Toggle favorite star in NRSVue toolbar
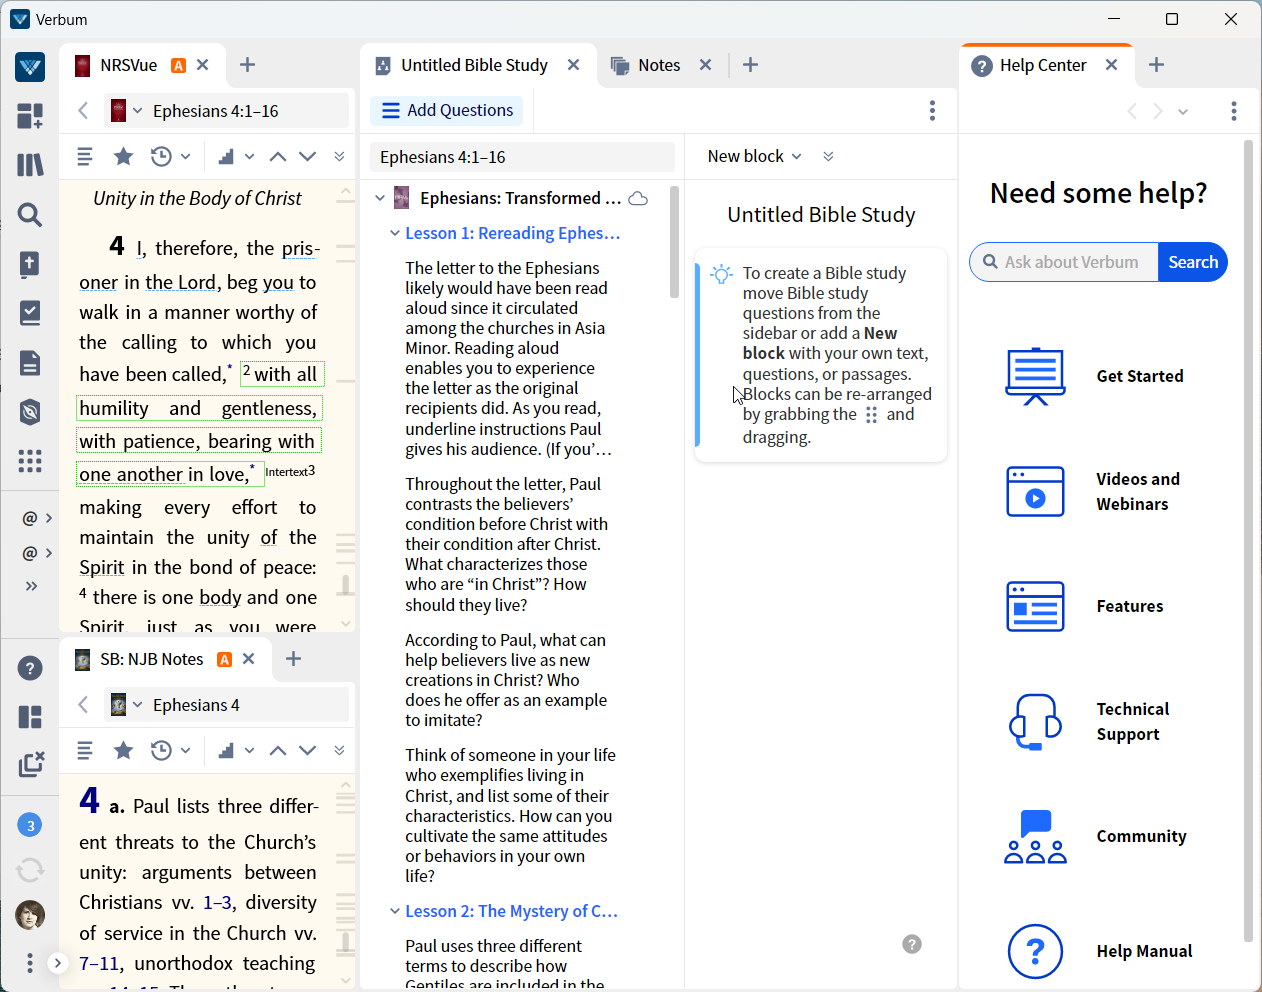 (123, 156)
